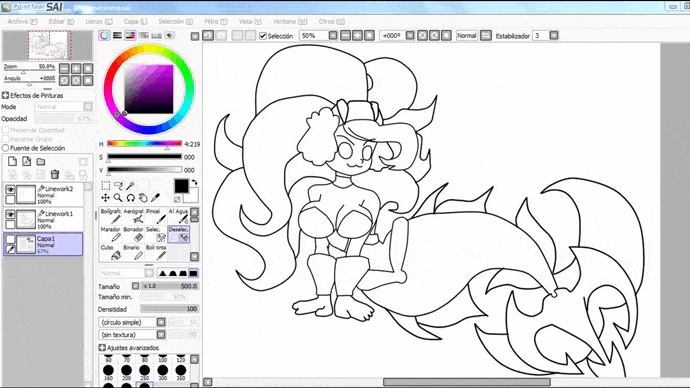Viewport: 690px width, 388px height.
Task: Create a new linework layer
Action: (26, 161)
